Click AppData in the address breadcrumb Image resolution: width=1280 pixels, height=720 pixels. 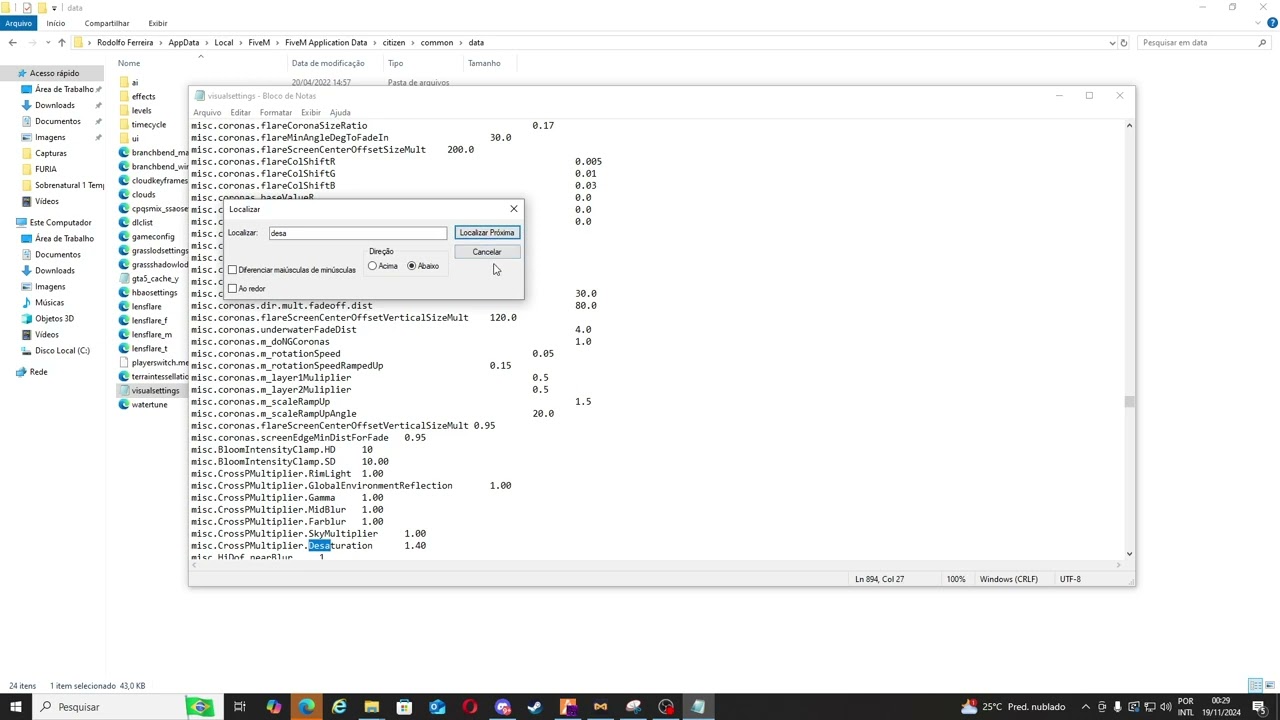click(x=183, y=43)
